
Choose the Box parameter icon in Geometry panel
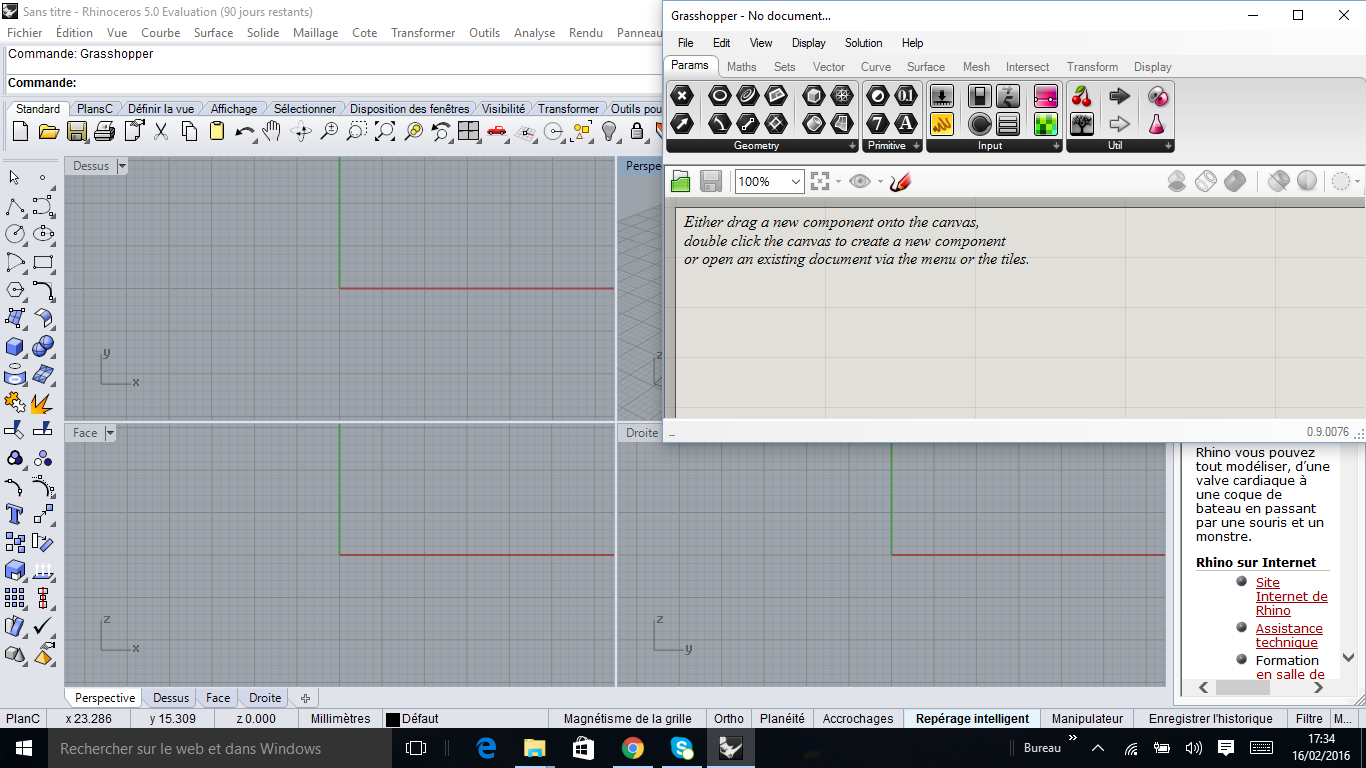point(814,96)
